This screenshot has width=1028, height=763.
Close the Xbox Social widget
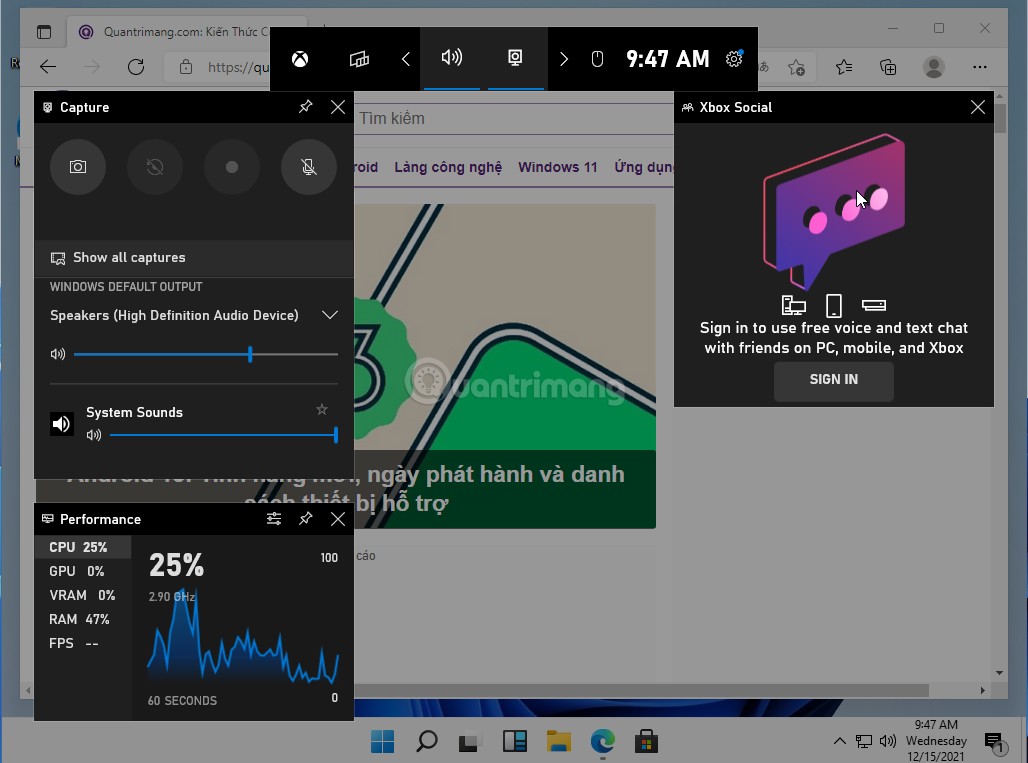[978, 107]
